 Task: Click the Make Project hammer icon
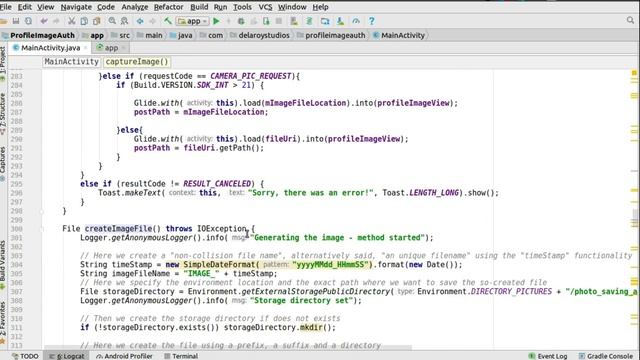click(168, 21)
